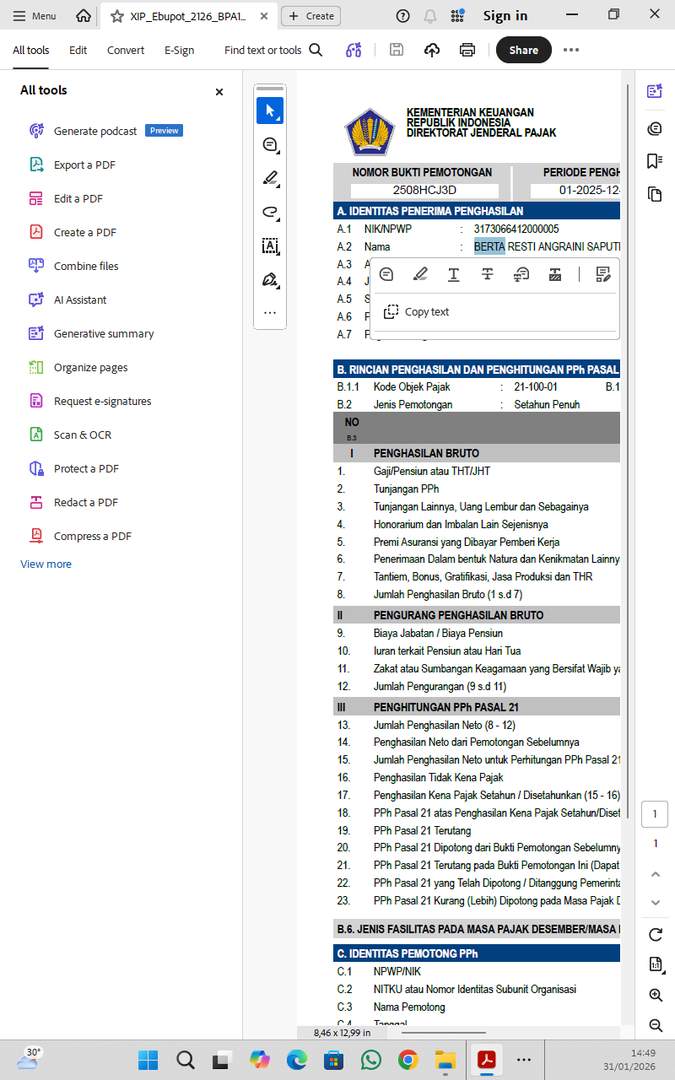
Task: Open the page display fit options dropdown
Action: pyautogui.click(x=655, y=965)
